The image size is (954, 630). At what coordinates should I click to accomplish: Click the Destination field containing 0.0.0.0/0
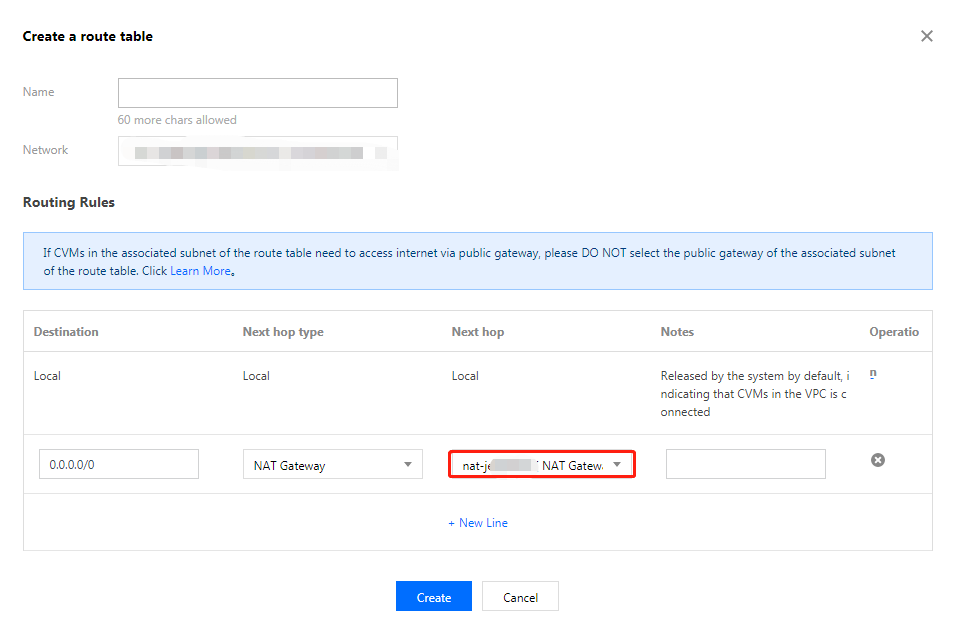(119, 464)
